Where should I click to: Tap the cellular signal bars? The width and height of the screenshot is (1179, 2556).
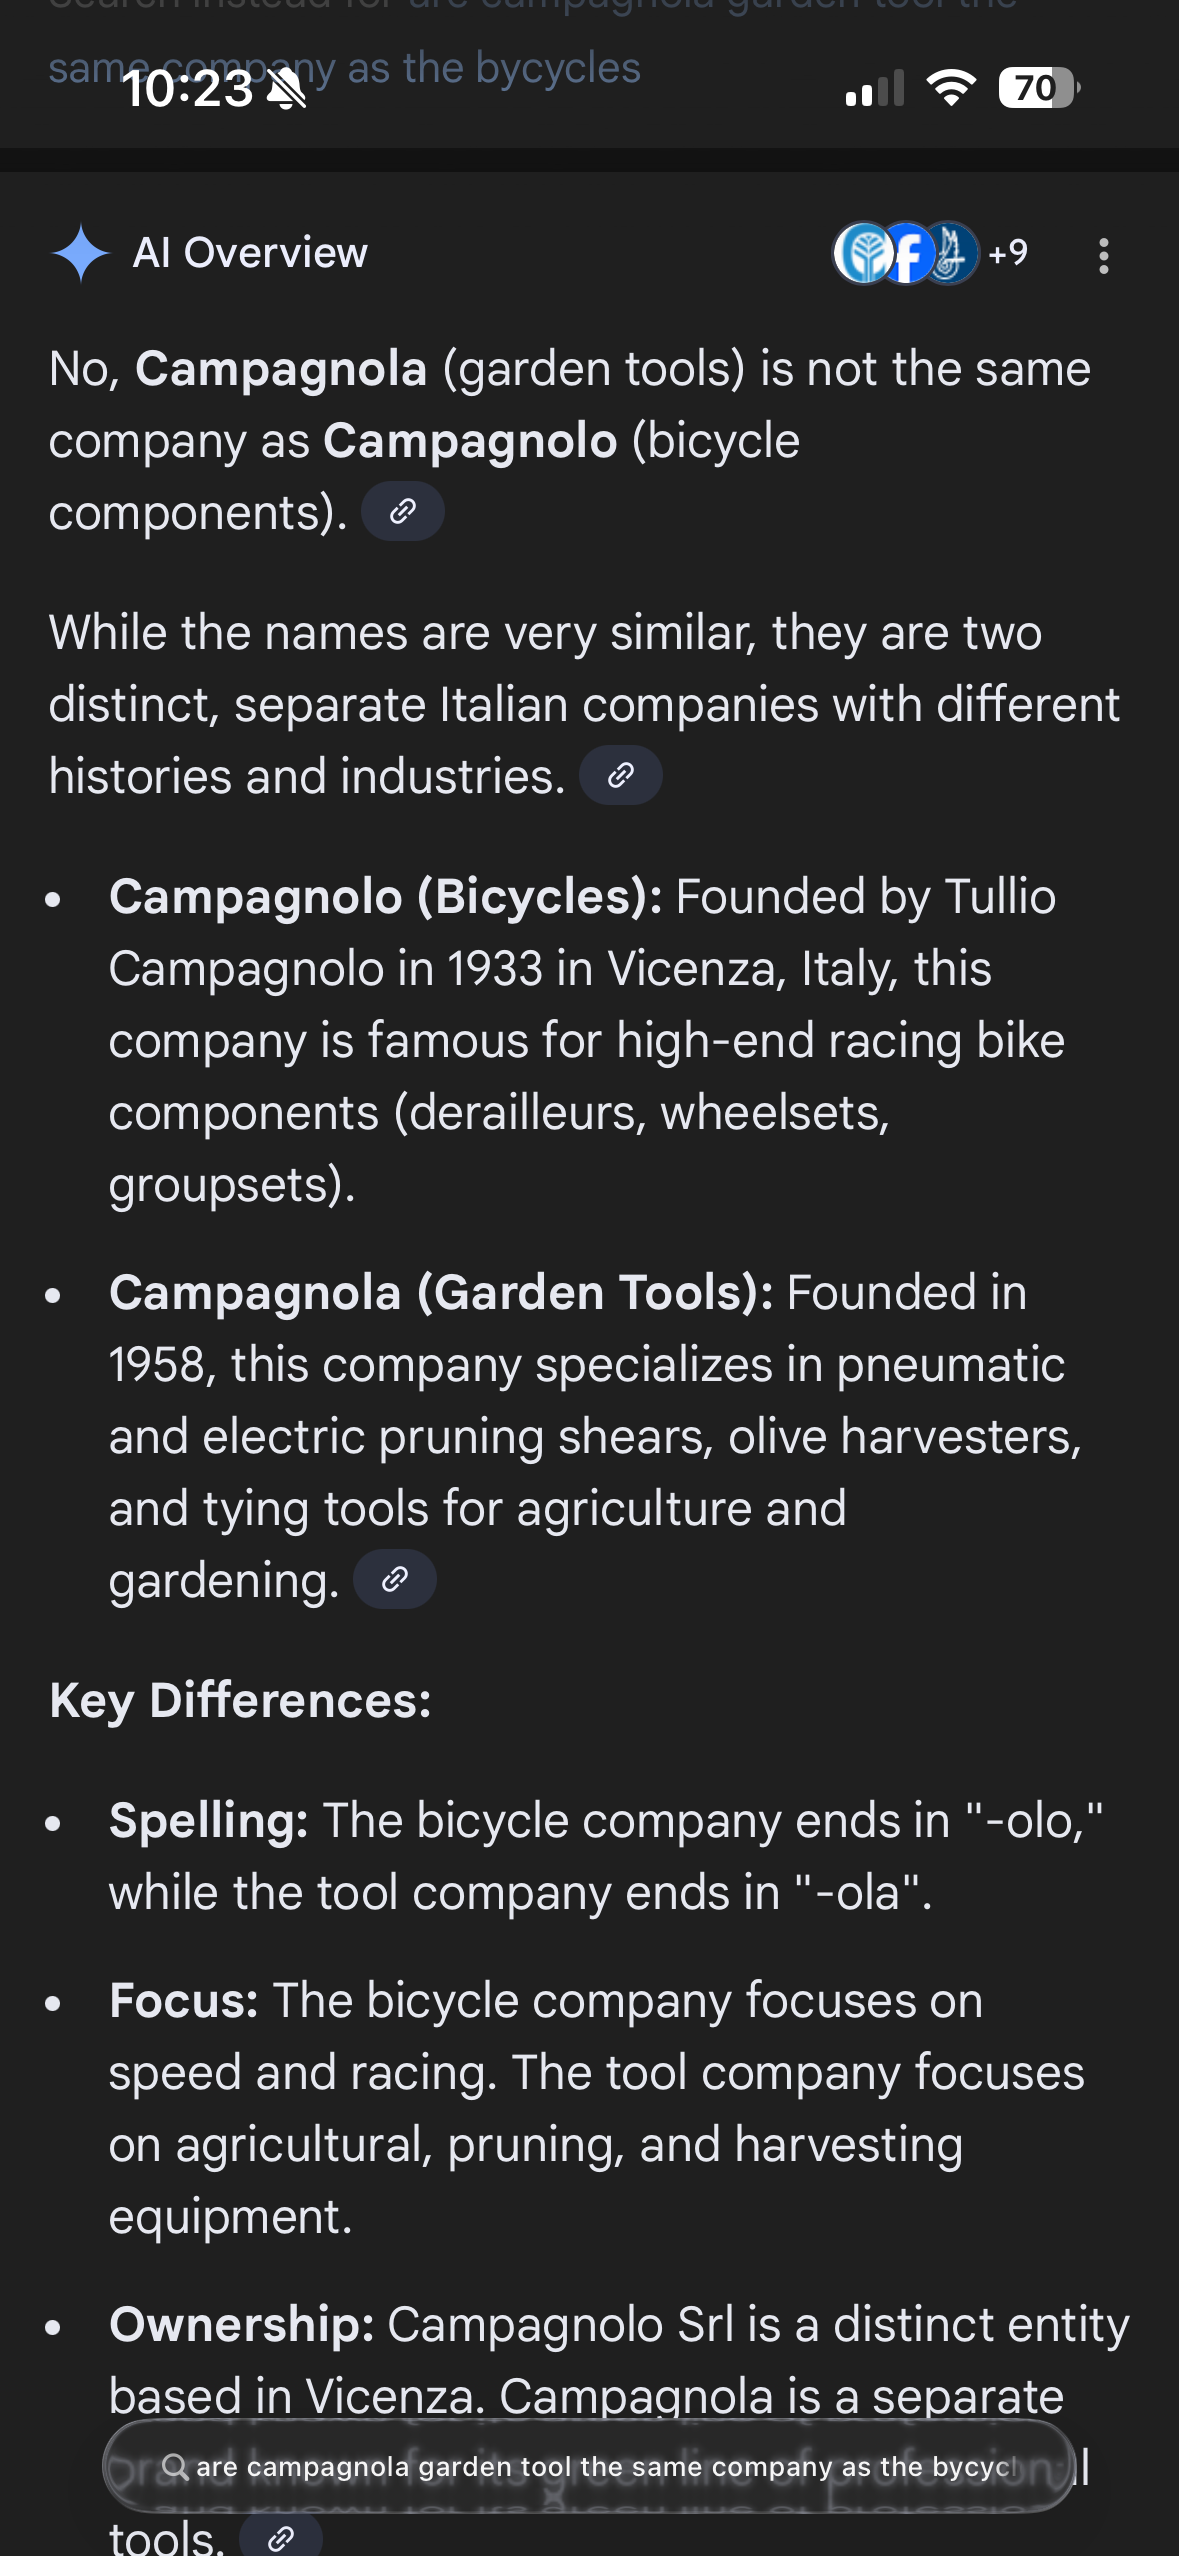[874, 88]
